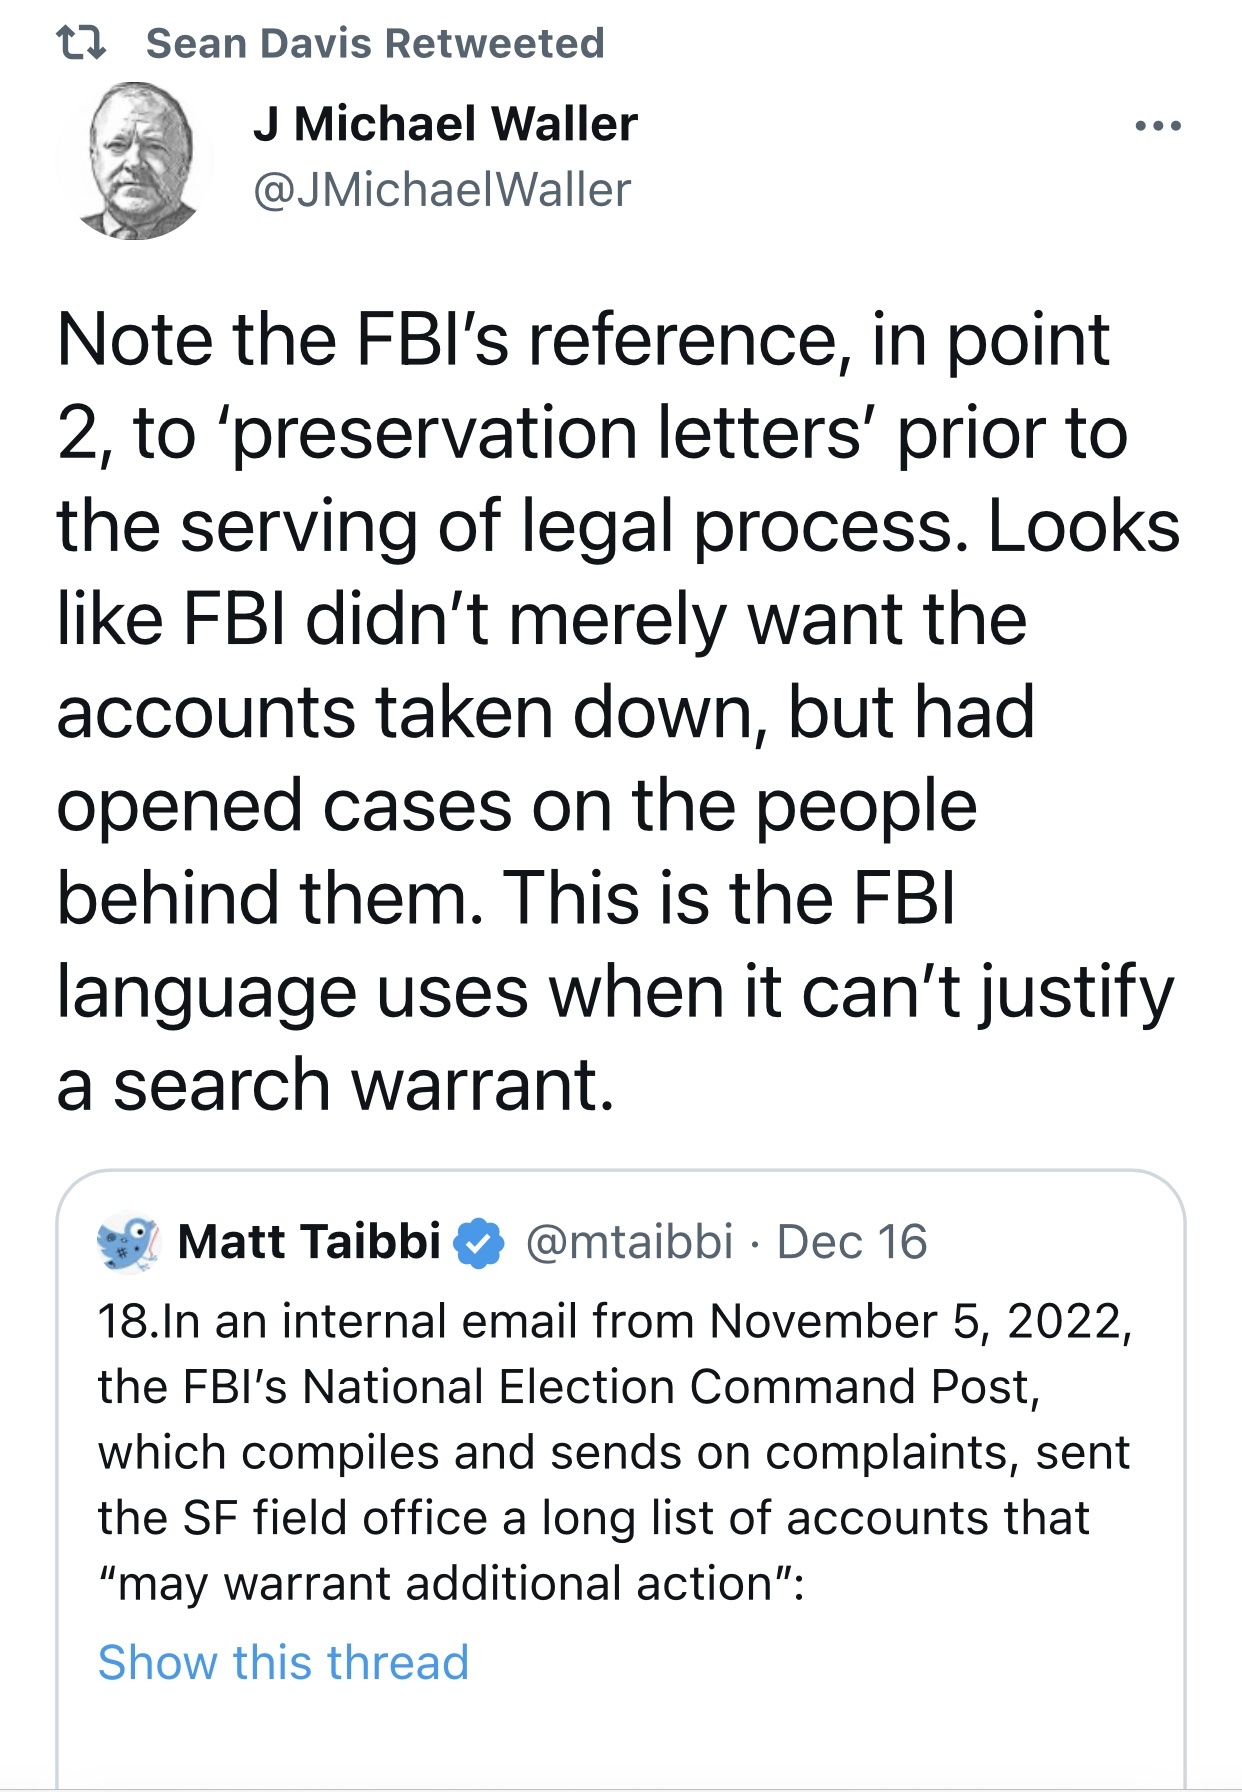Screen dimensions: 1242x1792
Task: Click the 'Sean Davis Retweeted' label
Action: point(375,43)
